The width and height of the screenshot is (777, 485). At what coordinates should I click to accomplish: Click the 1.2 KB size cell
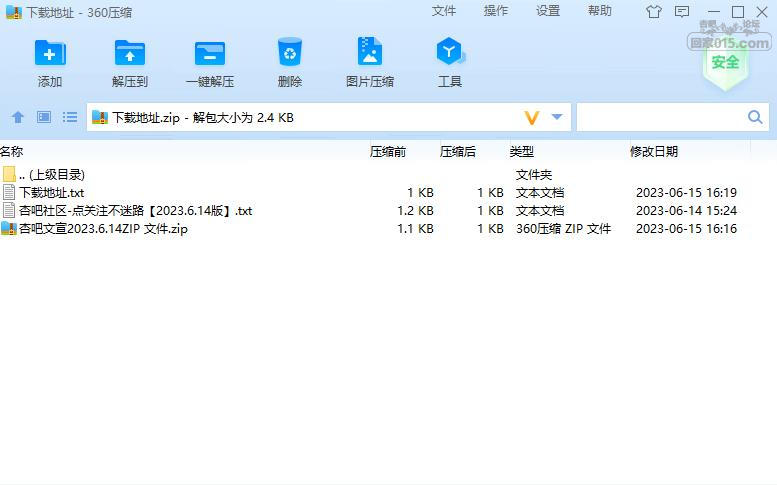[415, 211]
